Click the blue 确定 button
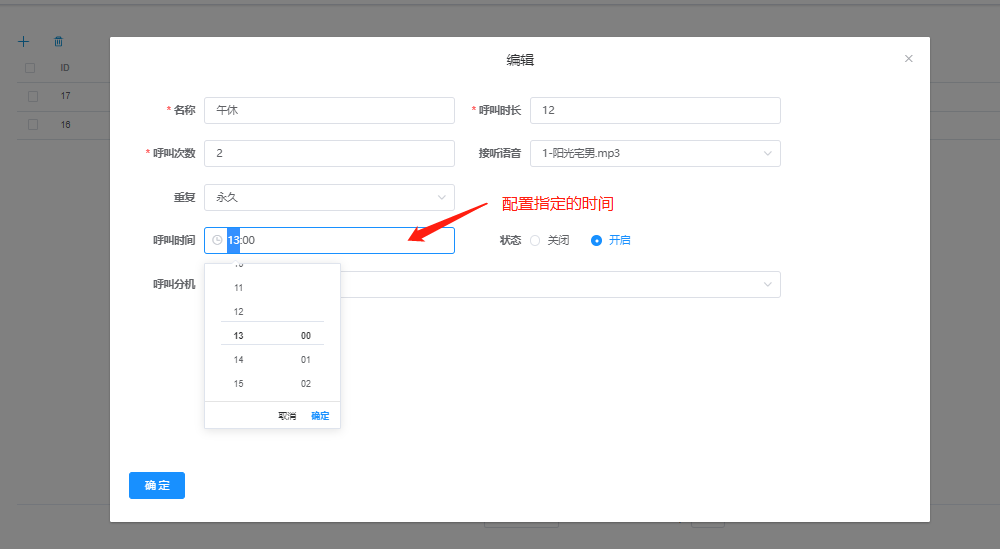This screenshot has height=549, width=1000. click(157, 485)
